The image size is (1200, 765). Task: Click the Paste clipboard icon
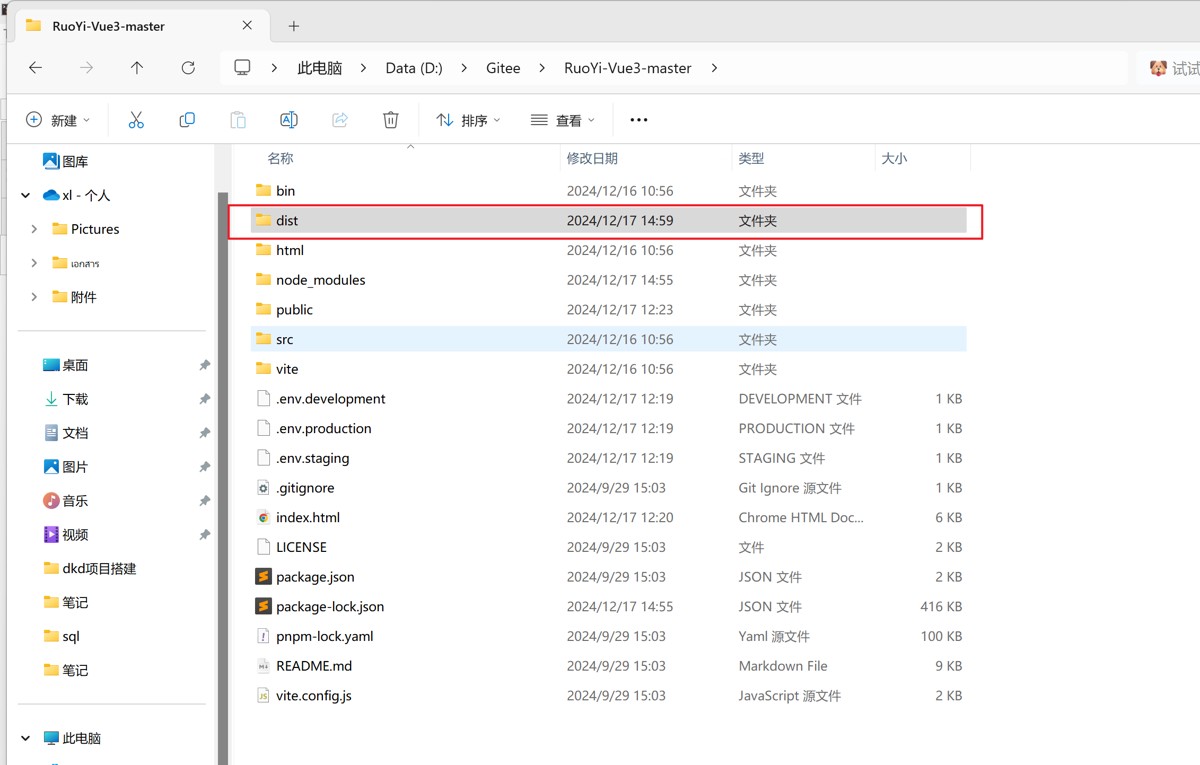tap(238, 120)
